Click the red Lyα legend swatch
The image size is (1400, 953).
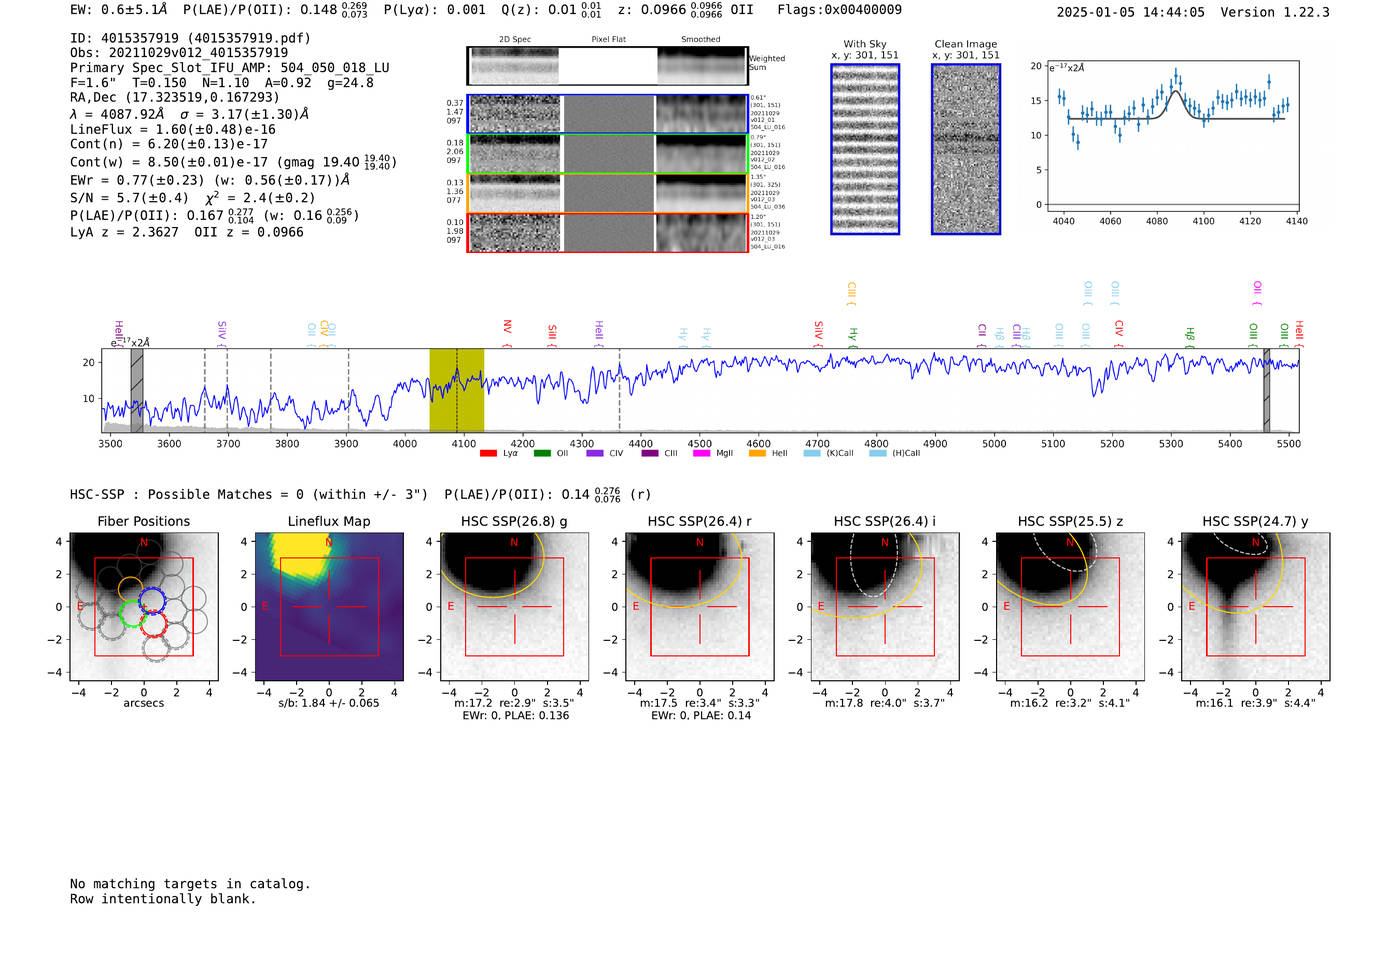[x=488, y=454]
